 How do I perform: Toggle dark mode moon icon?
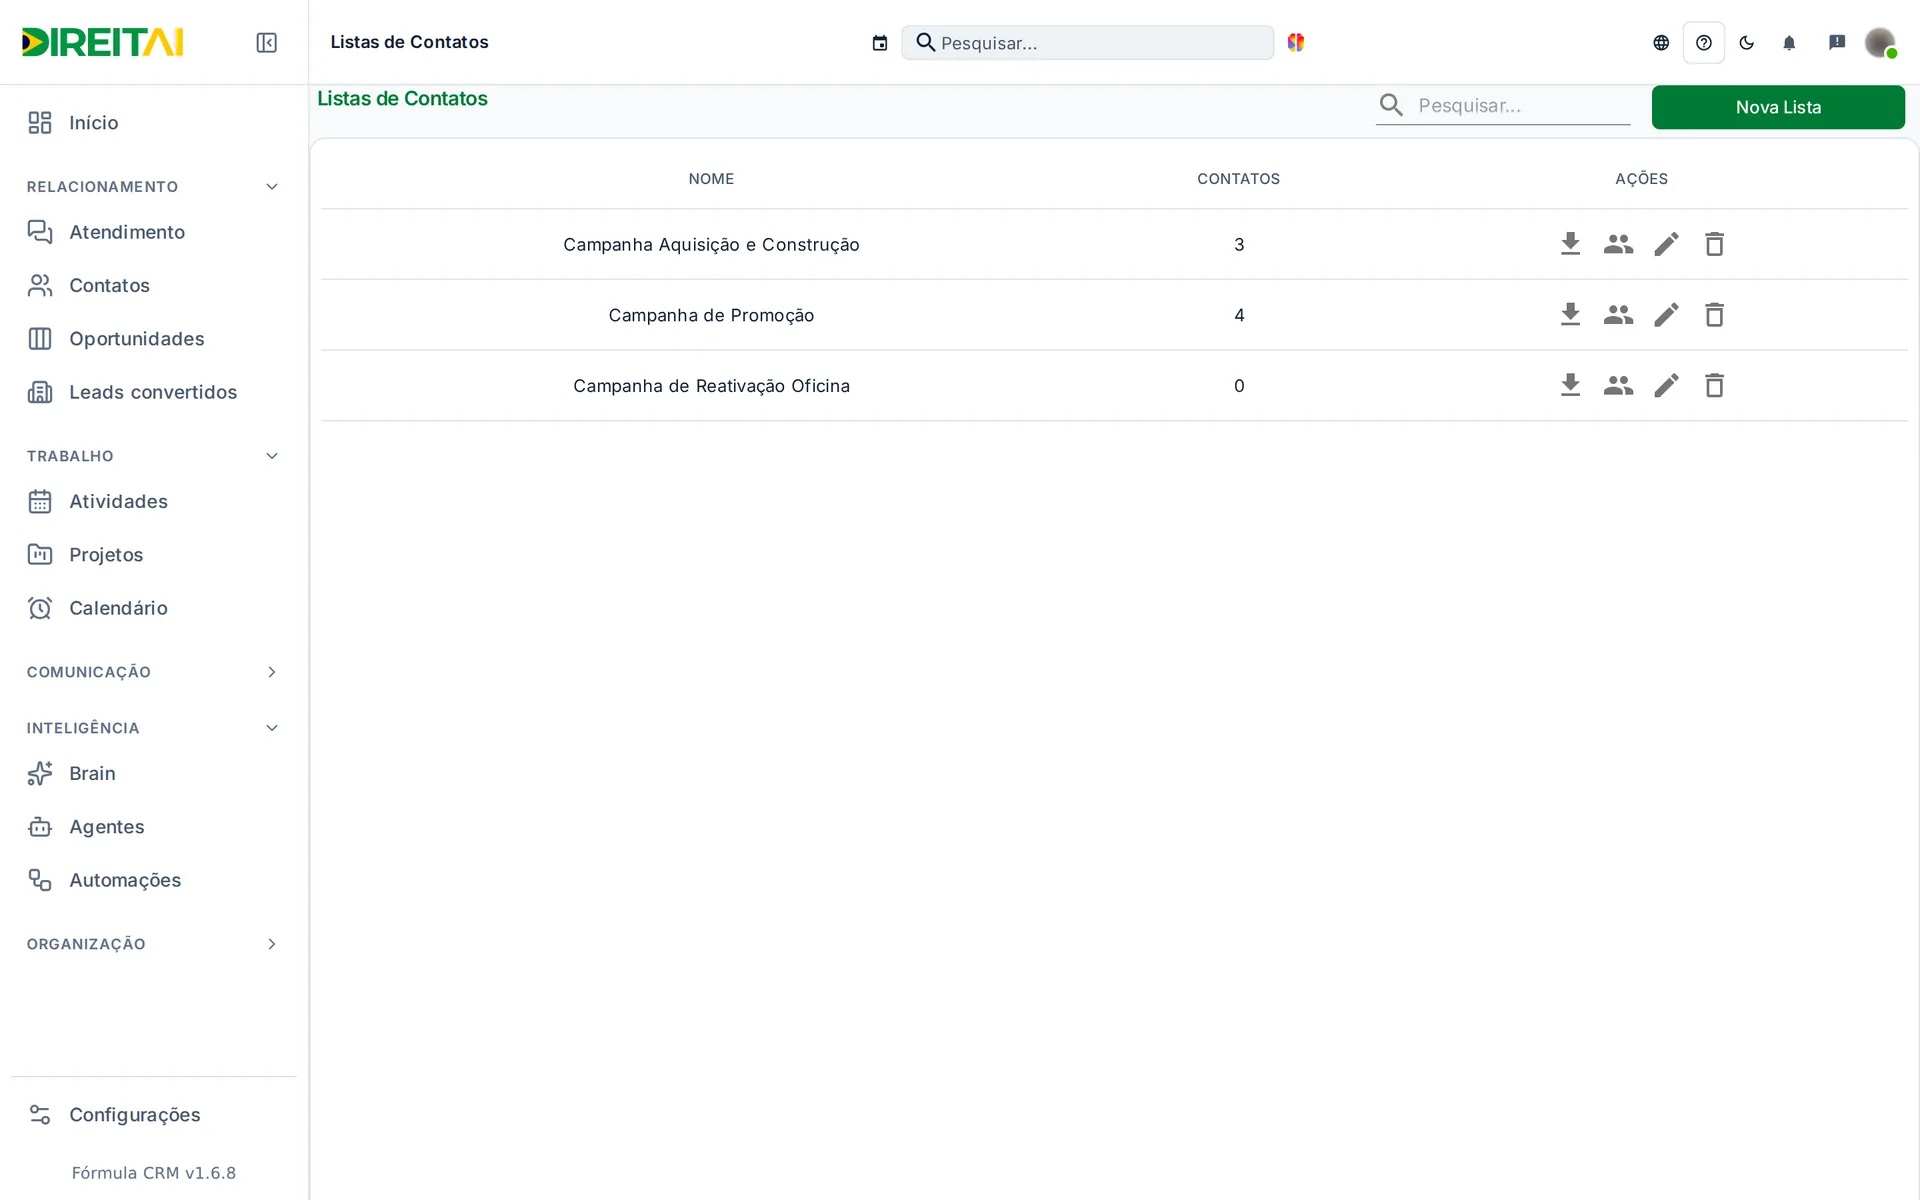pyautogui.click(x=1747, y=43)
